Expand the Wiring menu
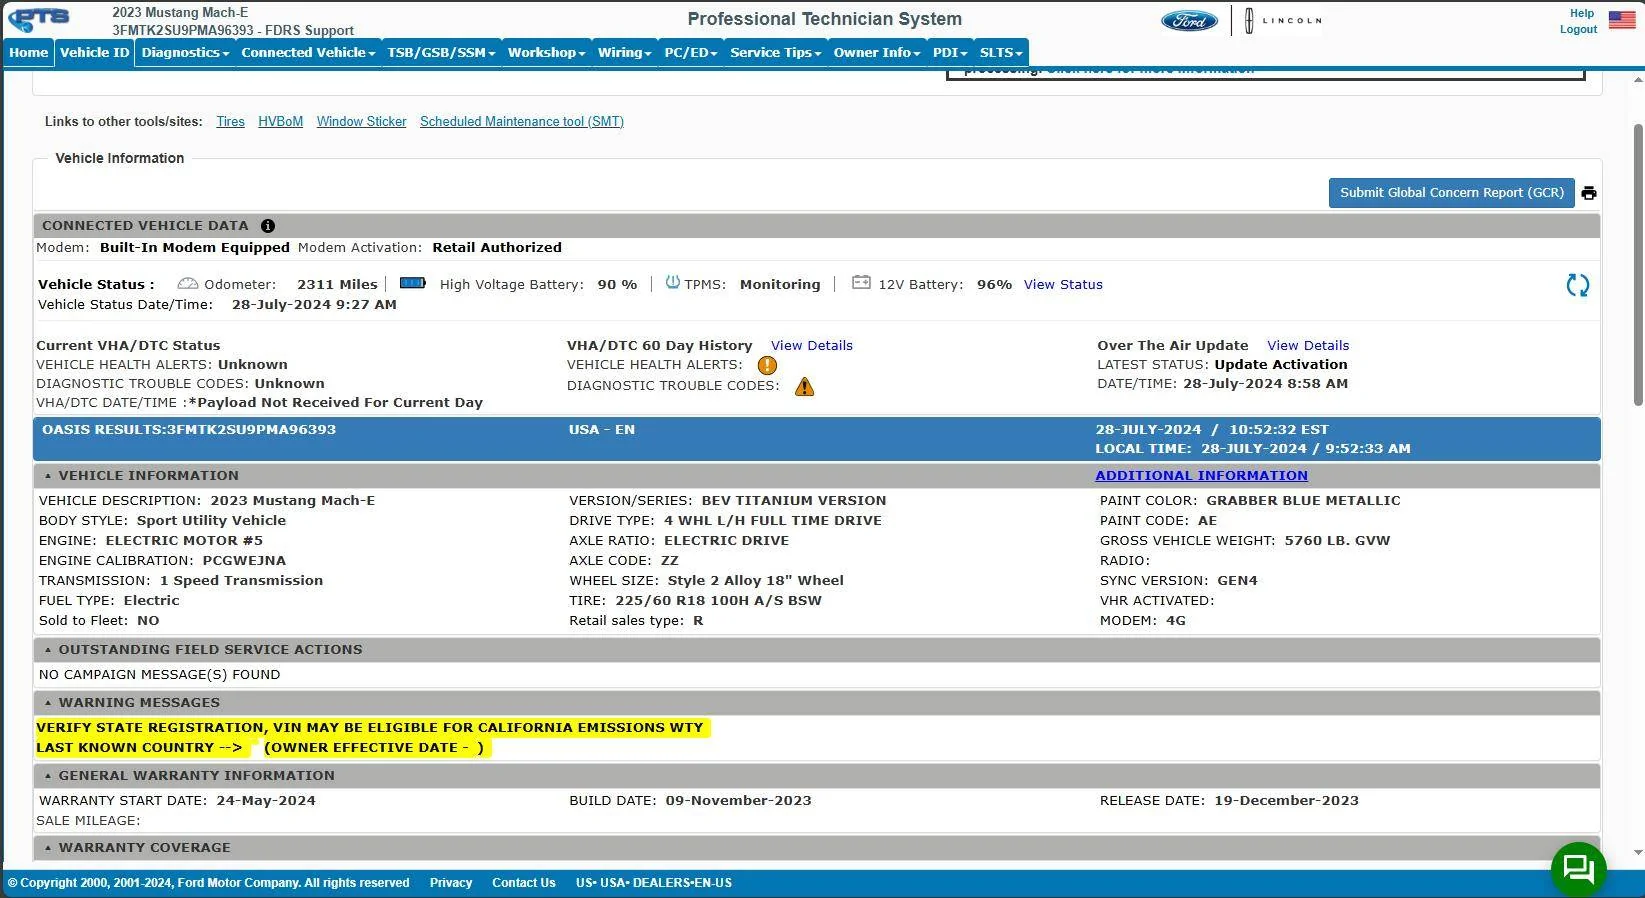Viewport: 1645px width, 898px height. point(624,53)
